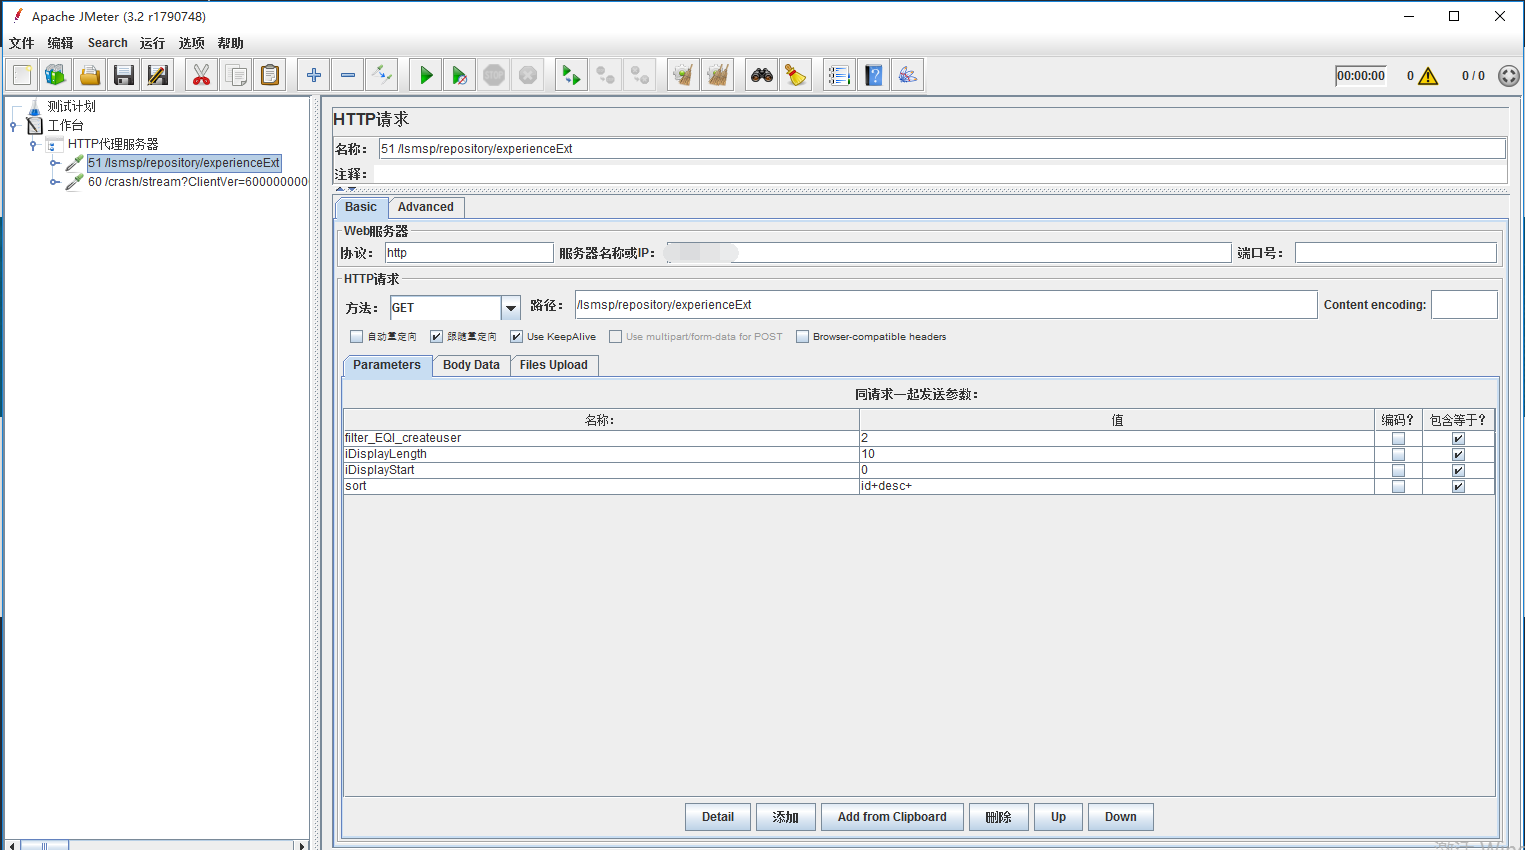This screenshot has height=850, width=1525.
Task: Check 编码? box for iDisplayLength row
Action: pyautogui.click(x=1398, y=454)
